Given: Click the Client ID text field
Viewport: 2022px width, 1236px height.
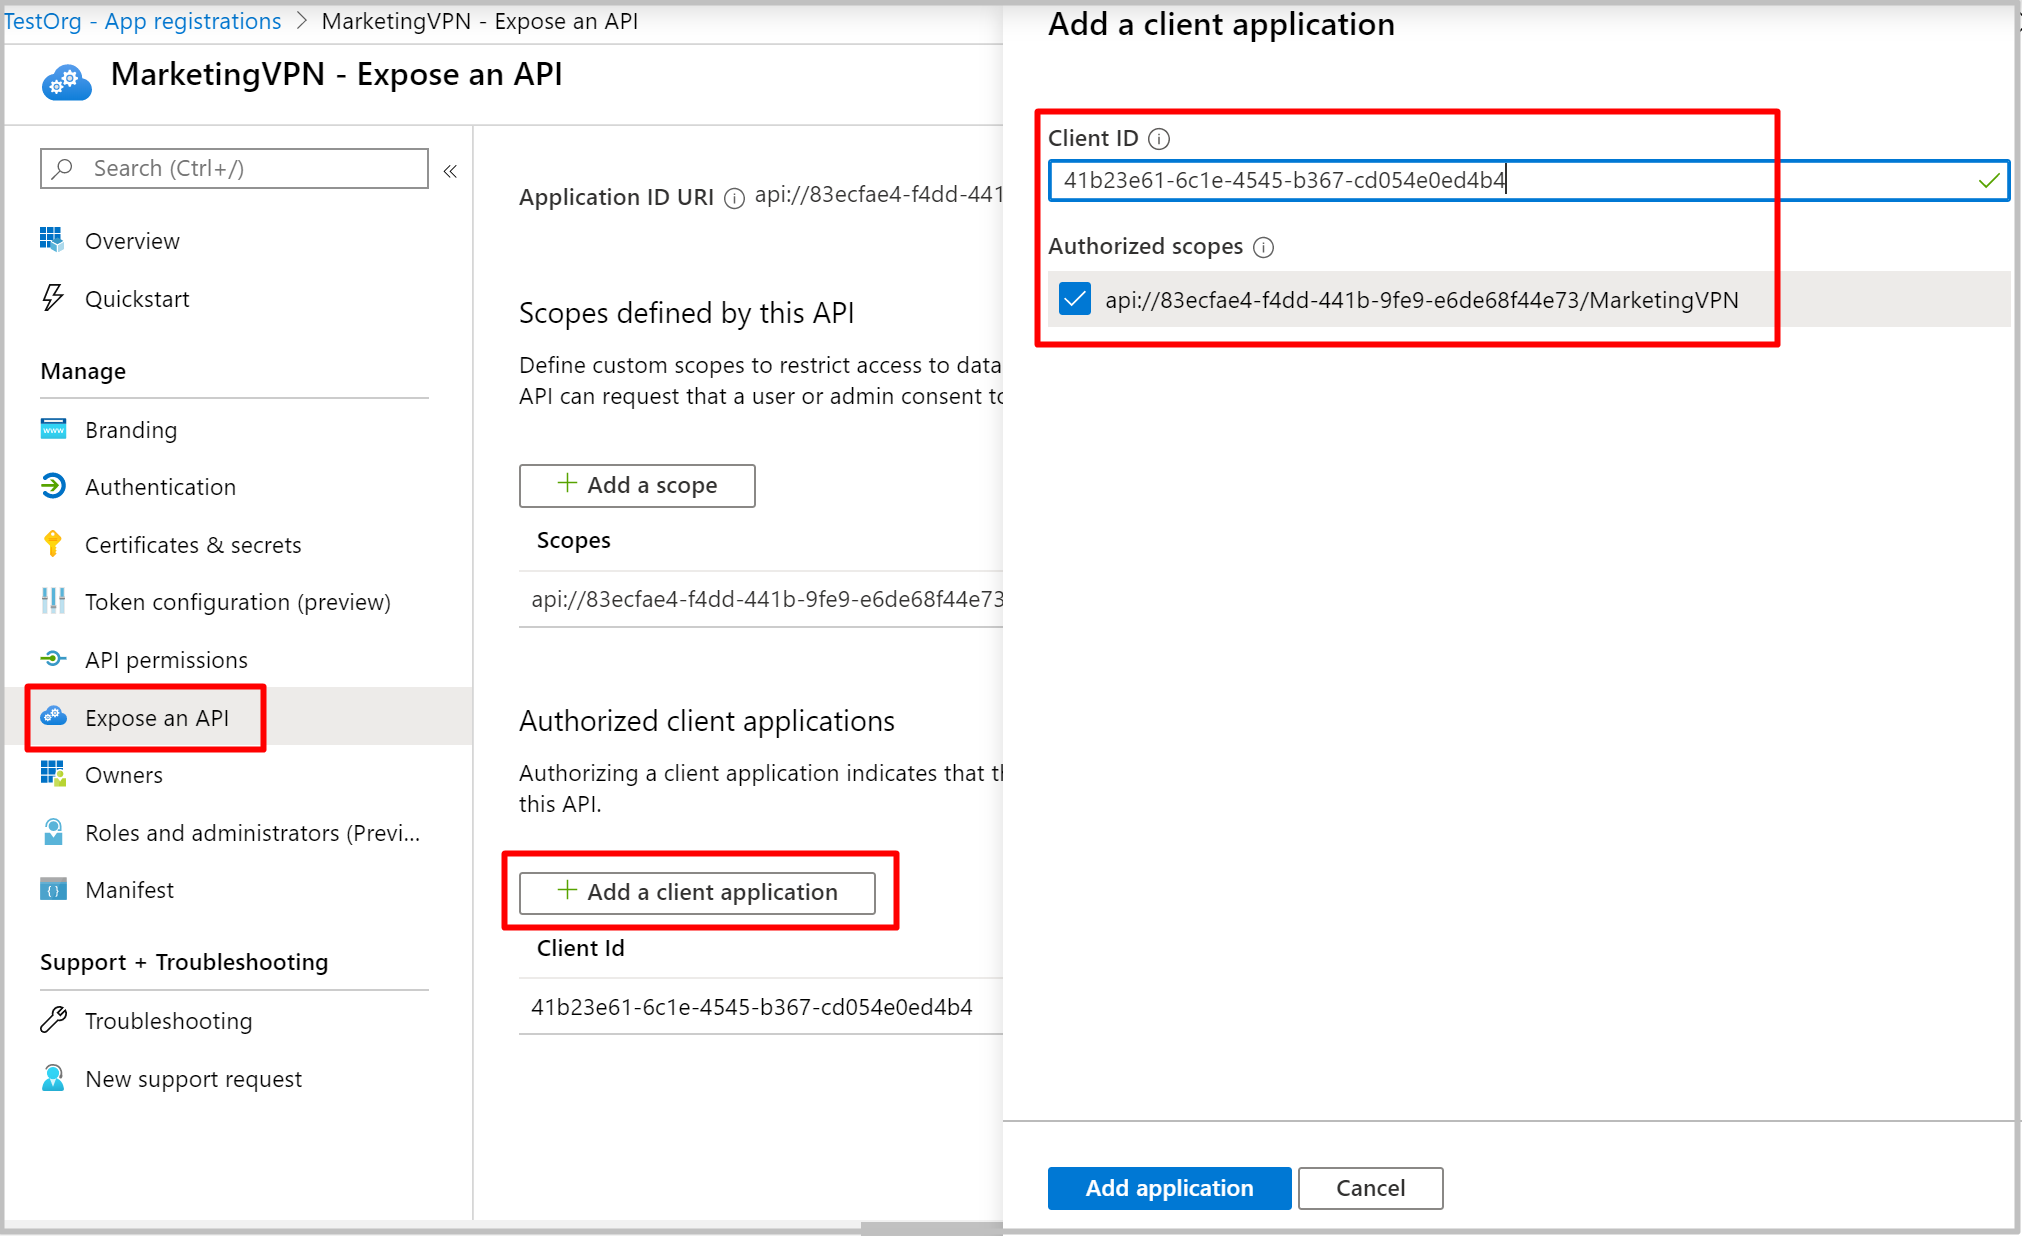Looking at the screenshot, I should point(1500,180).
